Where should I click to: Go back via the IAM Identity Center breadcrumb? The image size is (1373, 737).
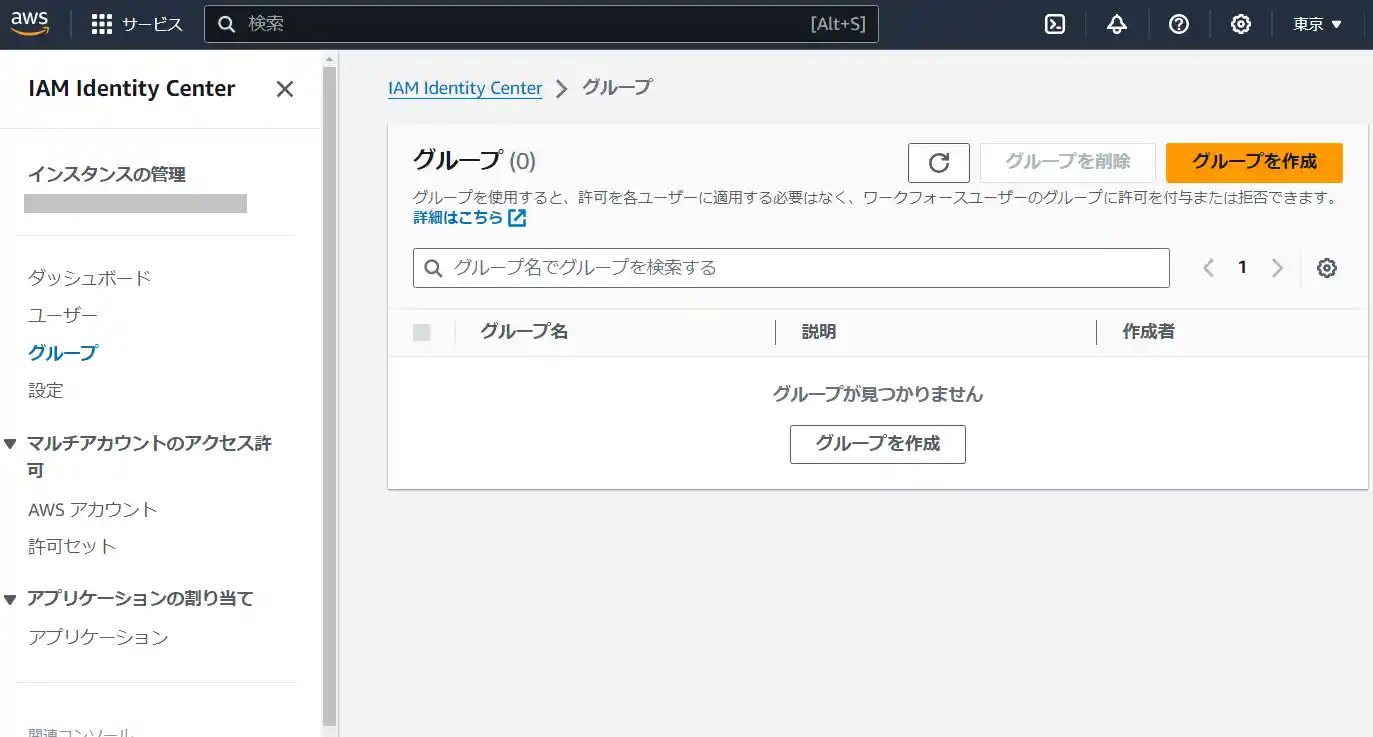(465, 88)
